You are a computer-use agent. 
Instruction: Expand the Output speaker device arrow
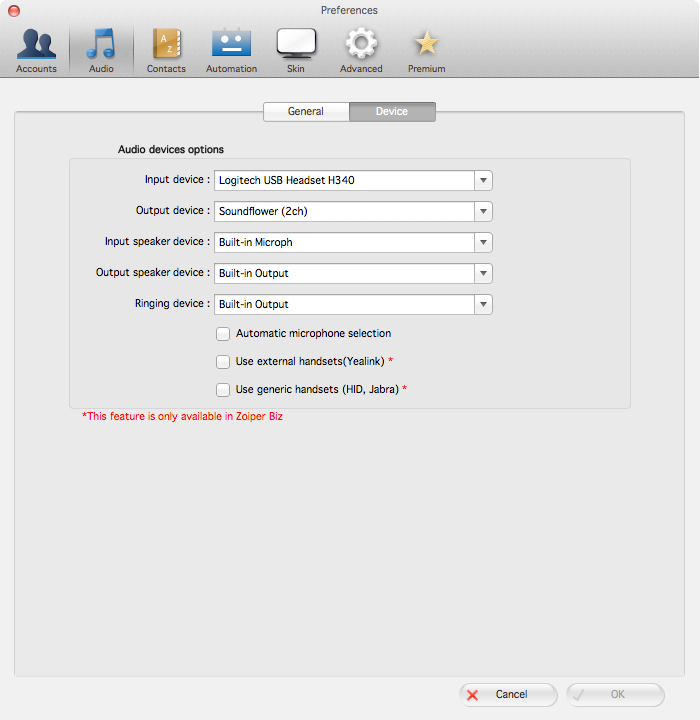coord(483,273)
